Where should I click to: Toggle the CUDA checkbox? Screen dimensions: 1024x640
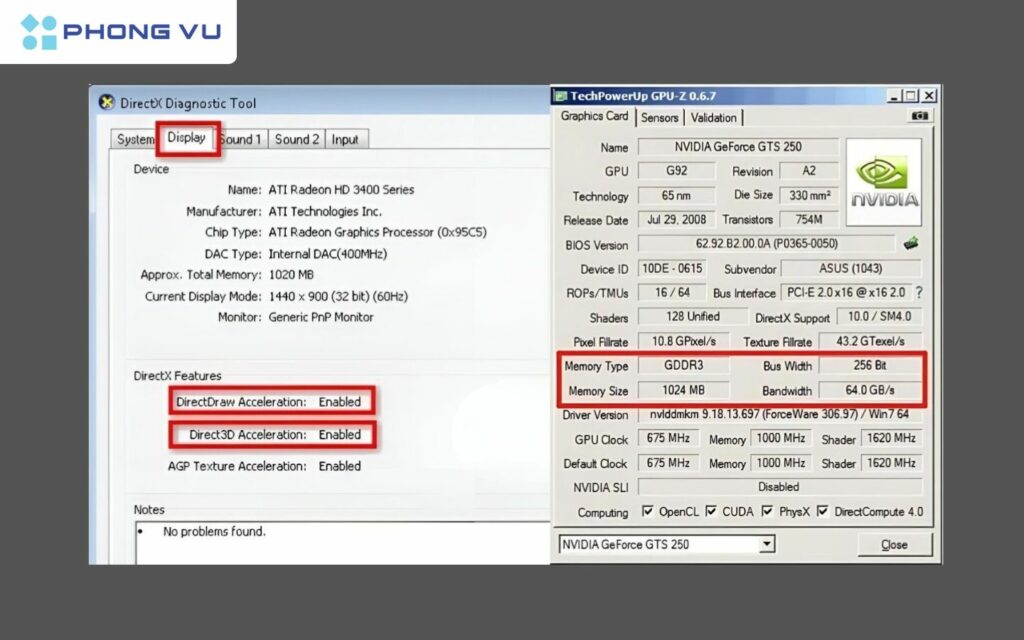pyautogui.click(x=710, y=511)
